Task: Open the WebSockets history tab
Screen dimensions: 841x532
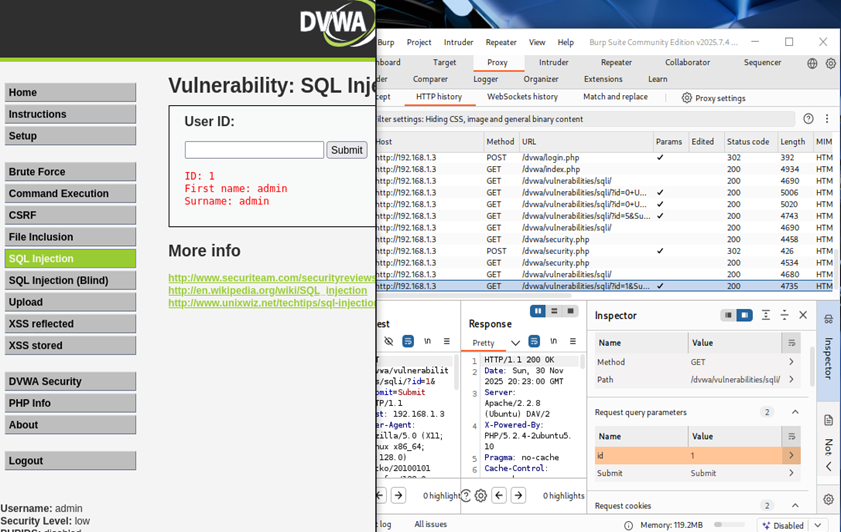Action: (x=522, y=97)
